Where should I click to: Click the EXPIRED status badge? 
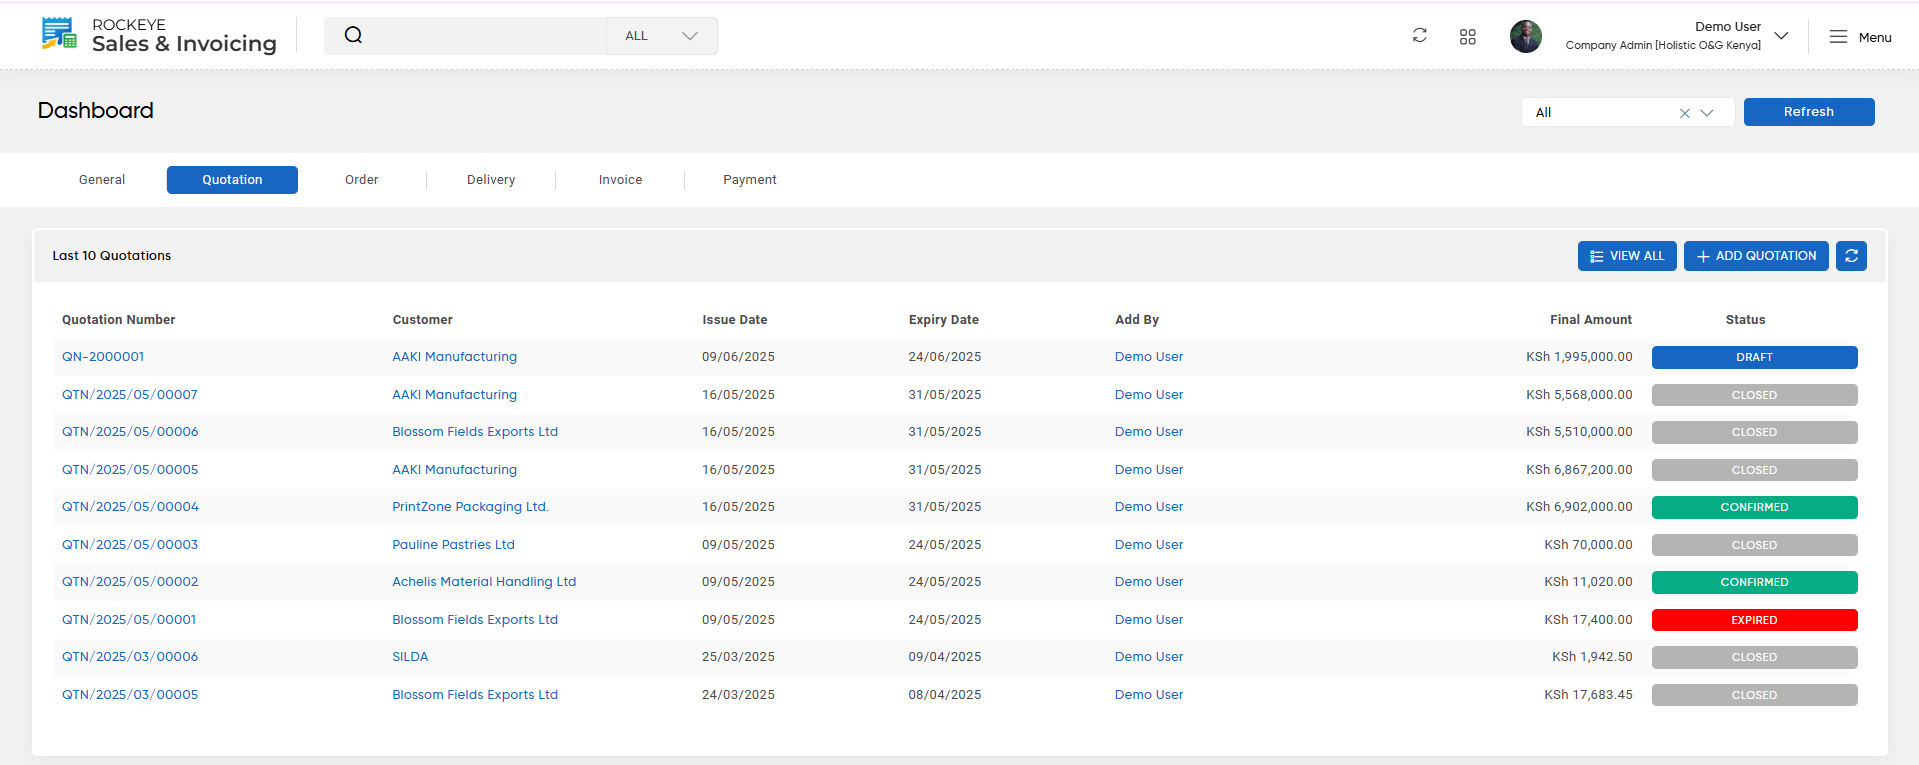1754,620
